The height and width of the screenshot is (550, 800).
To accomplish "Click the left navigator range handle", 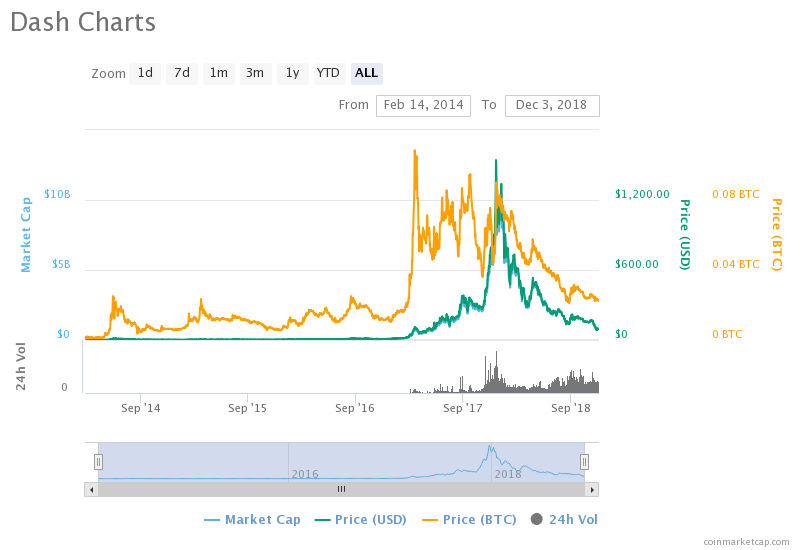I will click(98, 461).
